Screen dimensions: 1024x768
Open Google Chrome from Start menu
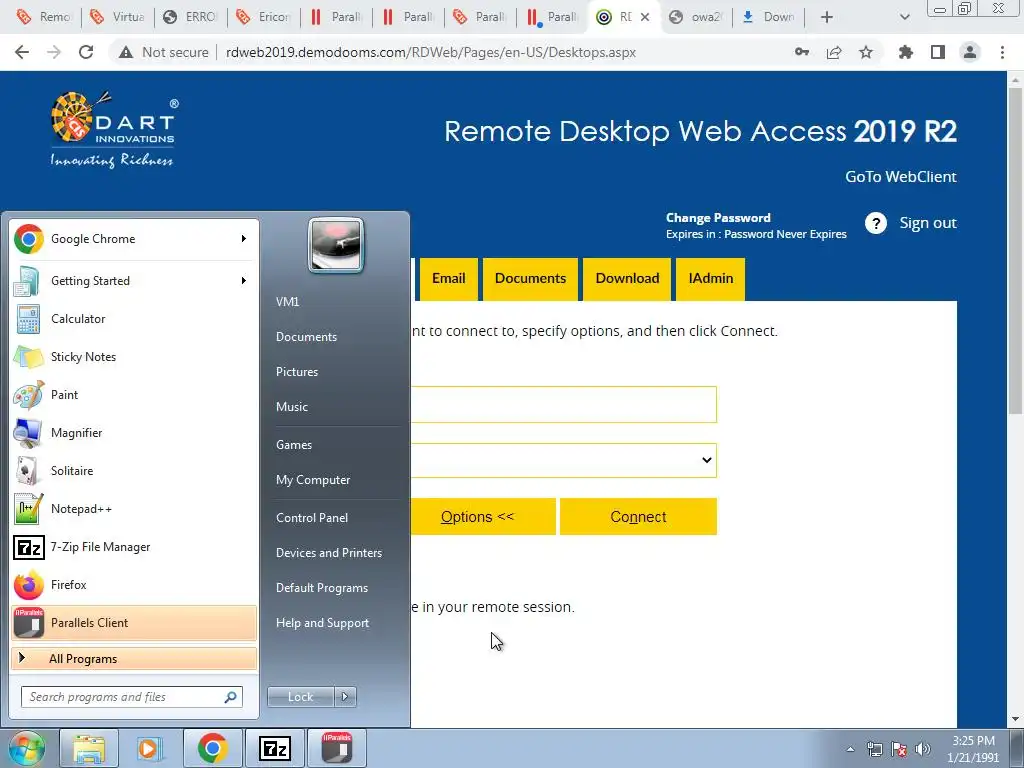(x=134, y=239)
